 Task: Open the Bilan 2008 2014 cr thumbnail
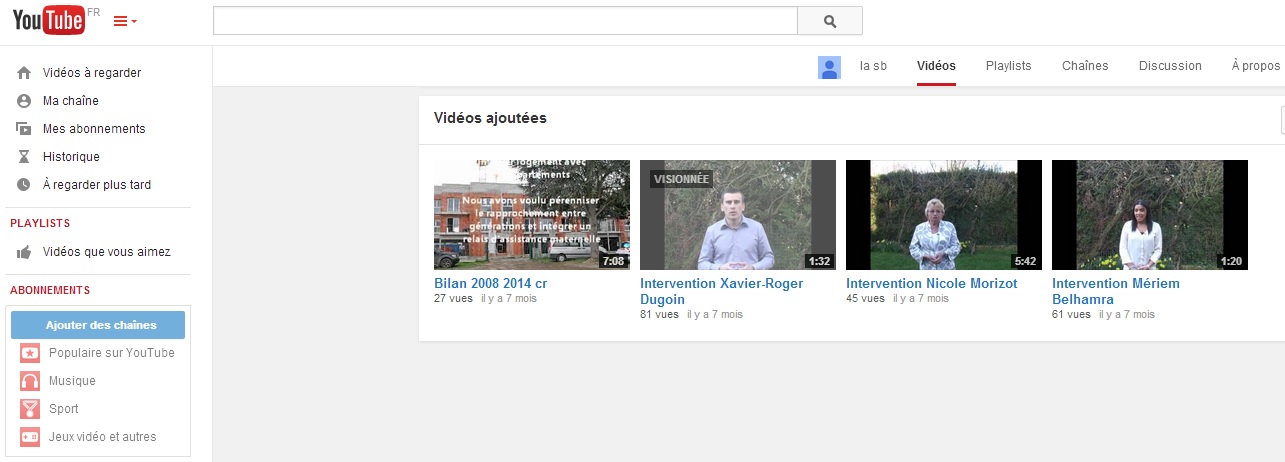coord(532,215)
